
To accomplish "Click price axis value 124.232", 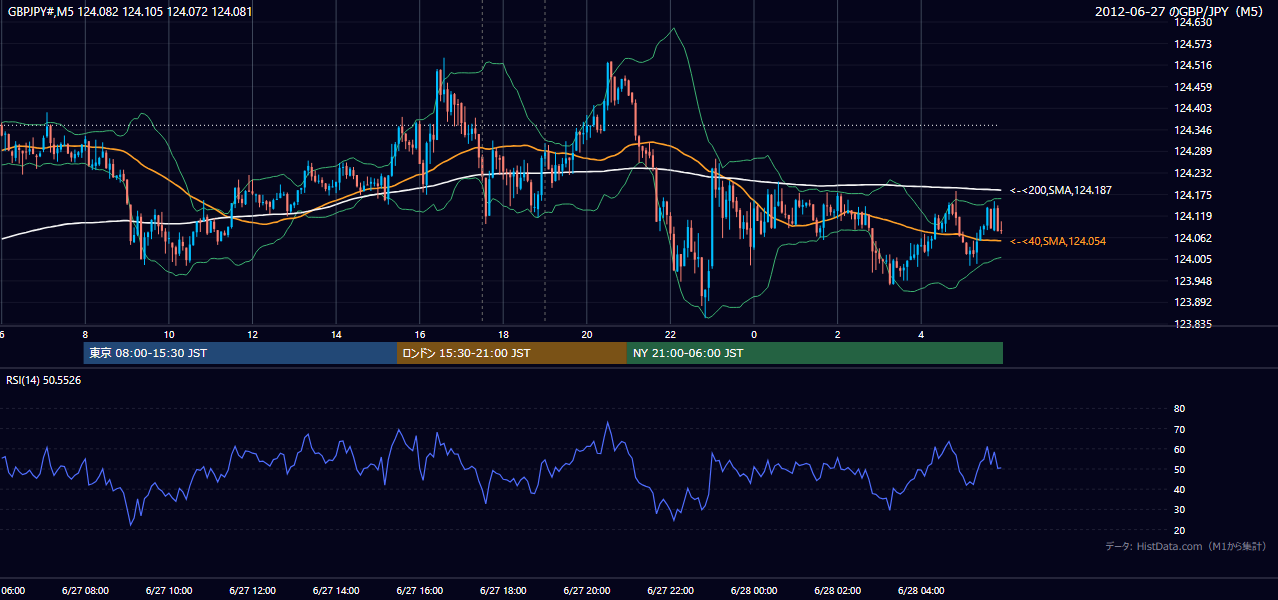I will [x=1192, y=173].
